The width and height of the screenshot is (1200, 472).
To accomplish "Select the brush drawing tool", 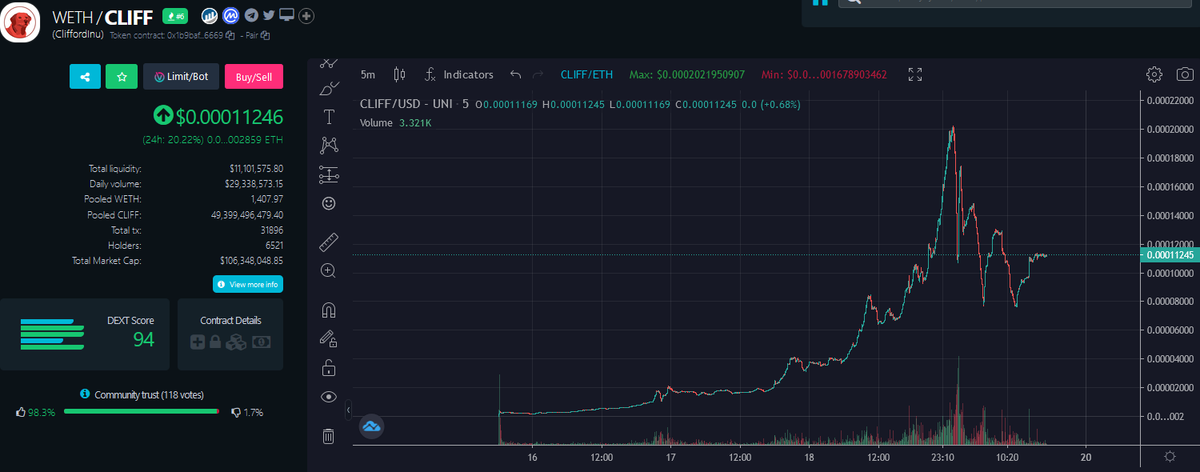I will pos(328,89).
